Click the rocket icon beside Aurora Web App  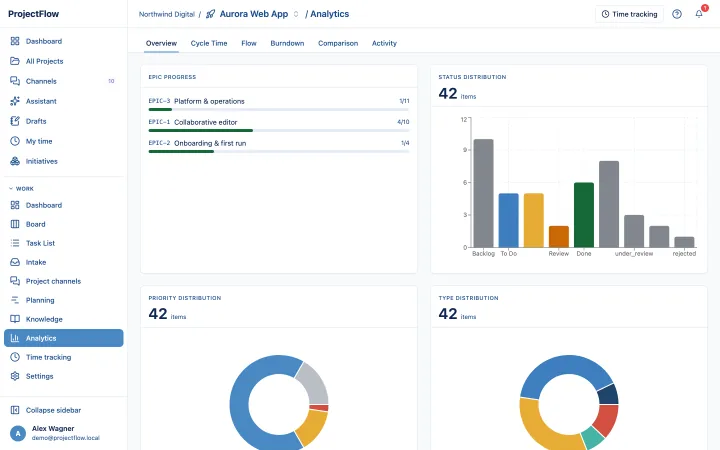pyautogui.click(x=210, y=14)
